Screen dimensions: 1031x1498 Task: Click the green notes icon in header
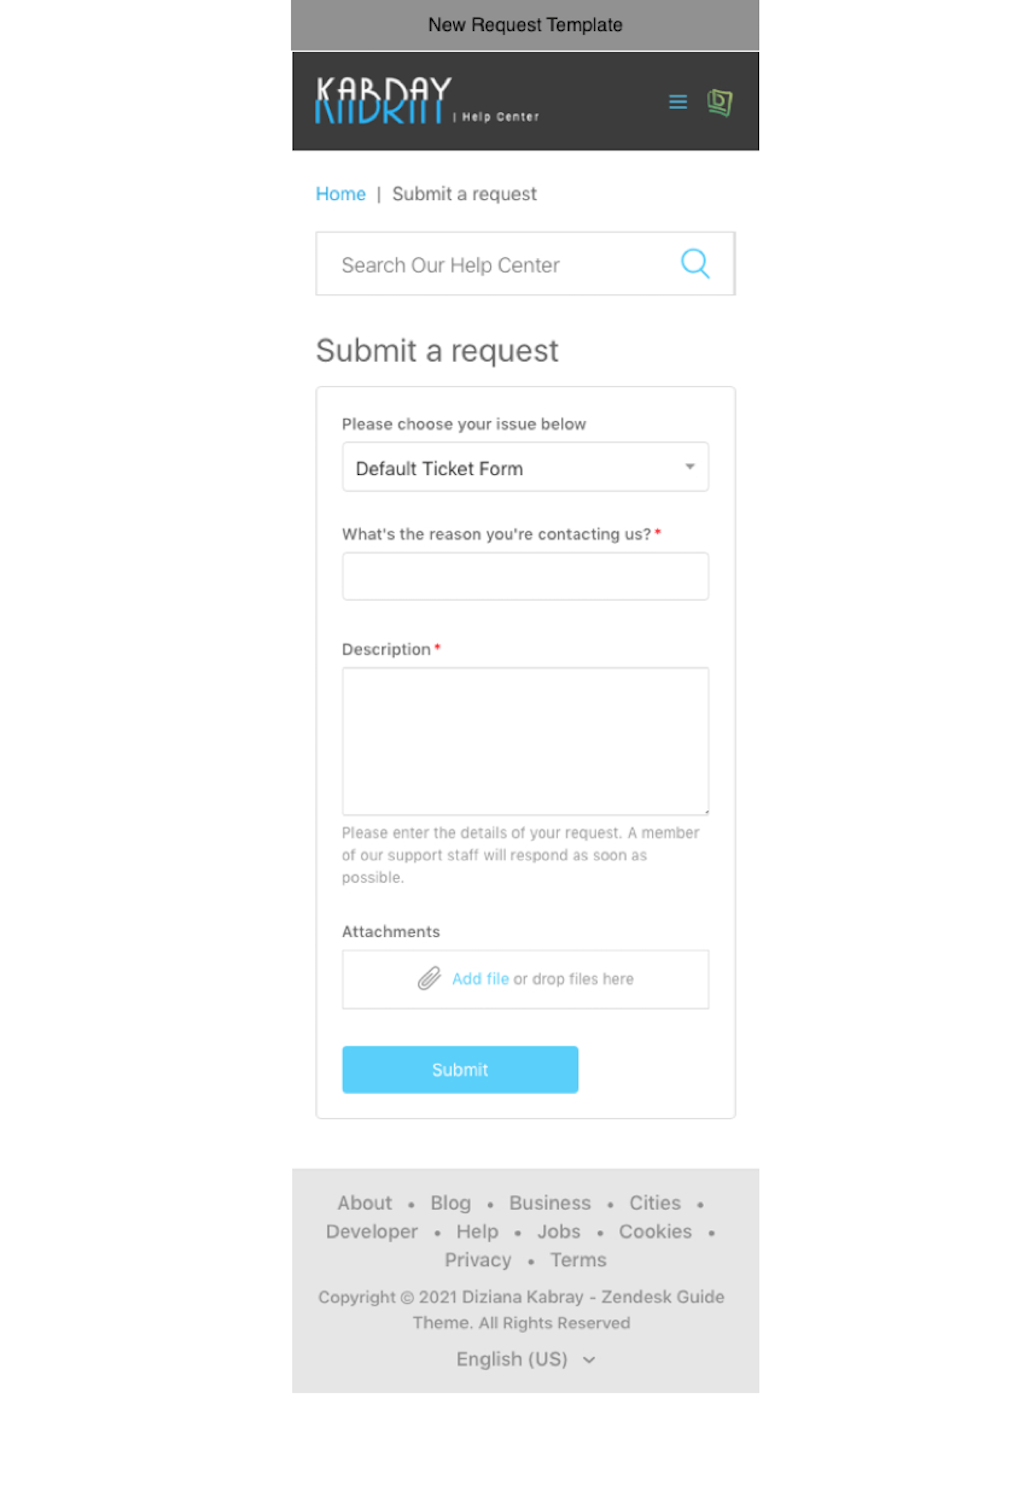pos(719,102)
